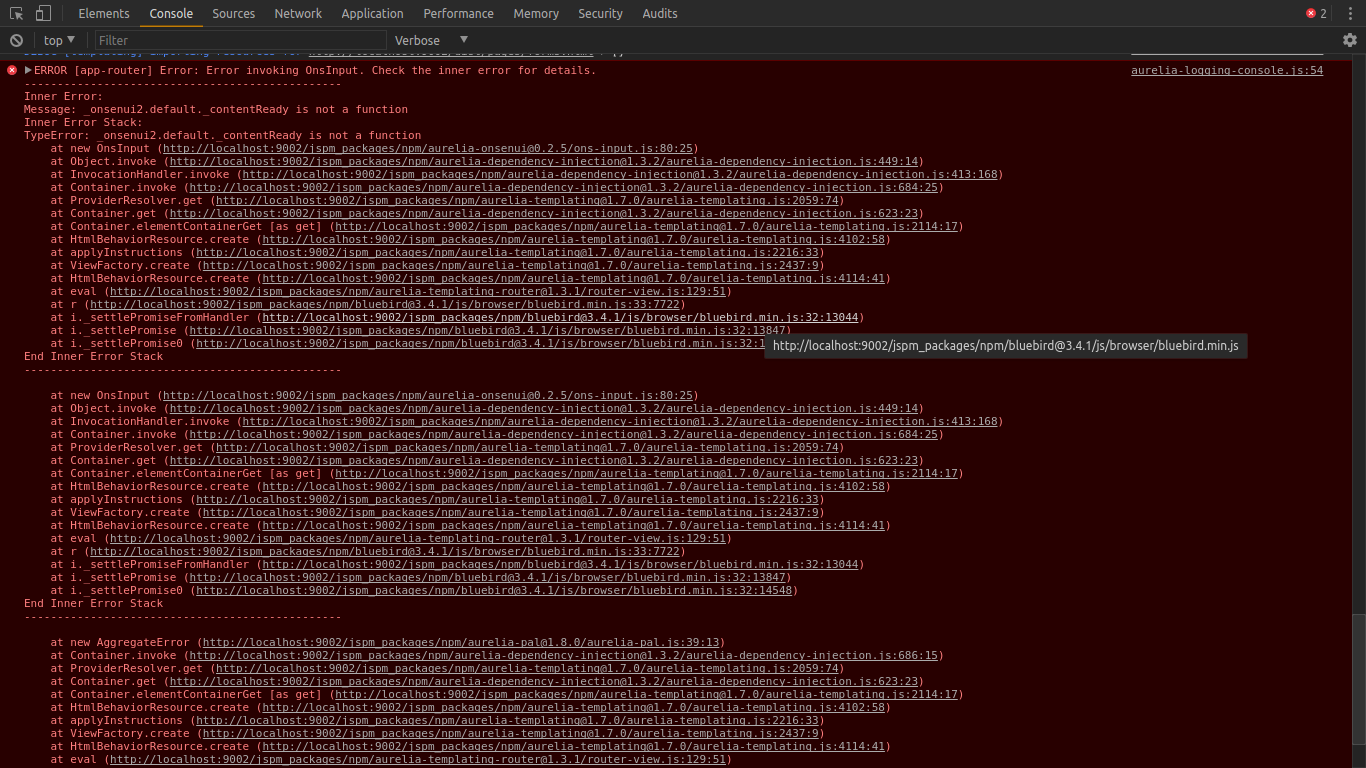Click the red error count badge showing 2
Viewport: 1366px width, 768px height.
(x=1315, y=13)
